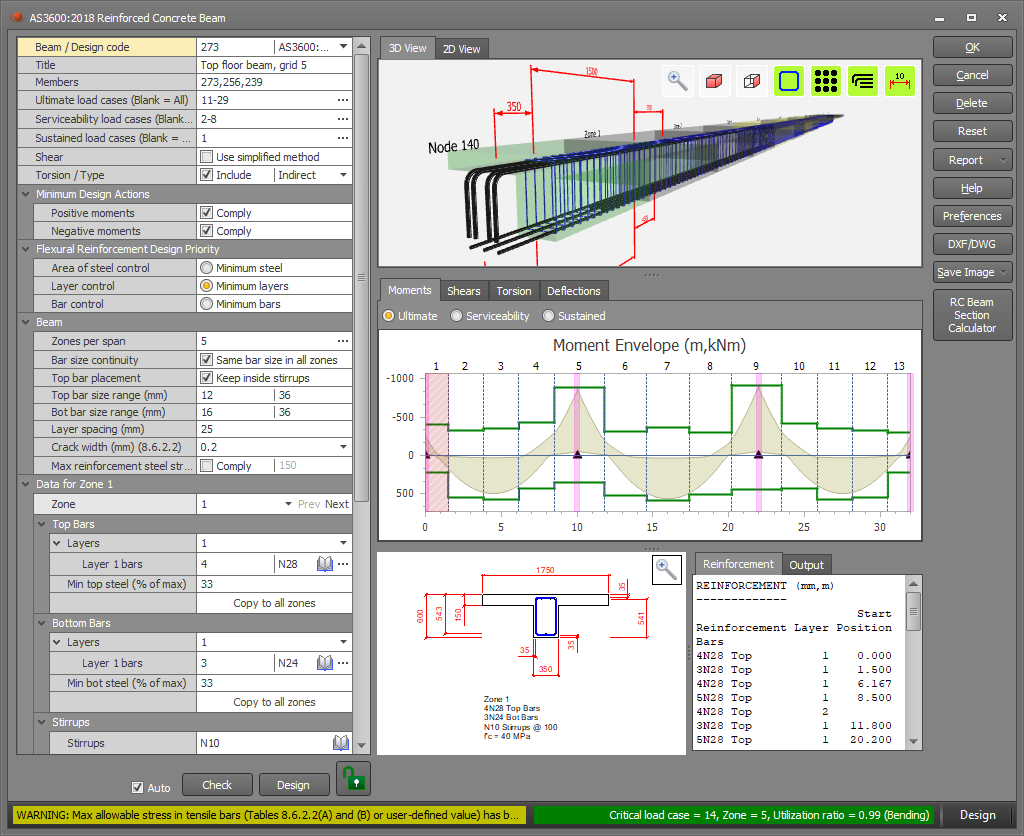The height and width of the screenshot is (836, 1024).
Task: Toggle the bar dots grid display icon
Action: pyautogui.click(x=825, y=81)
